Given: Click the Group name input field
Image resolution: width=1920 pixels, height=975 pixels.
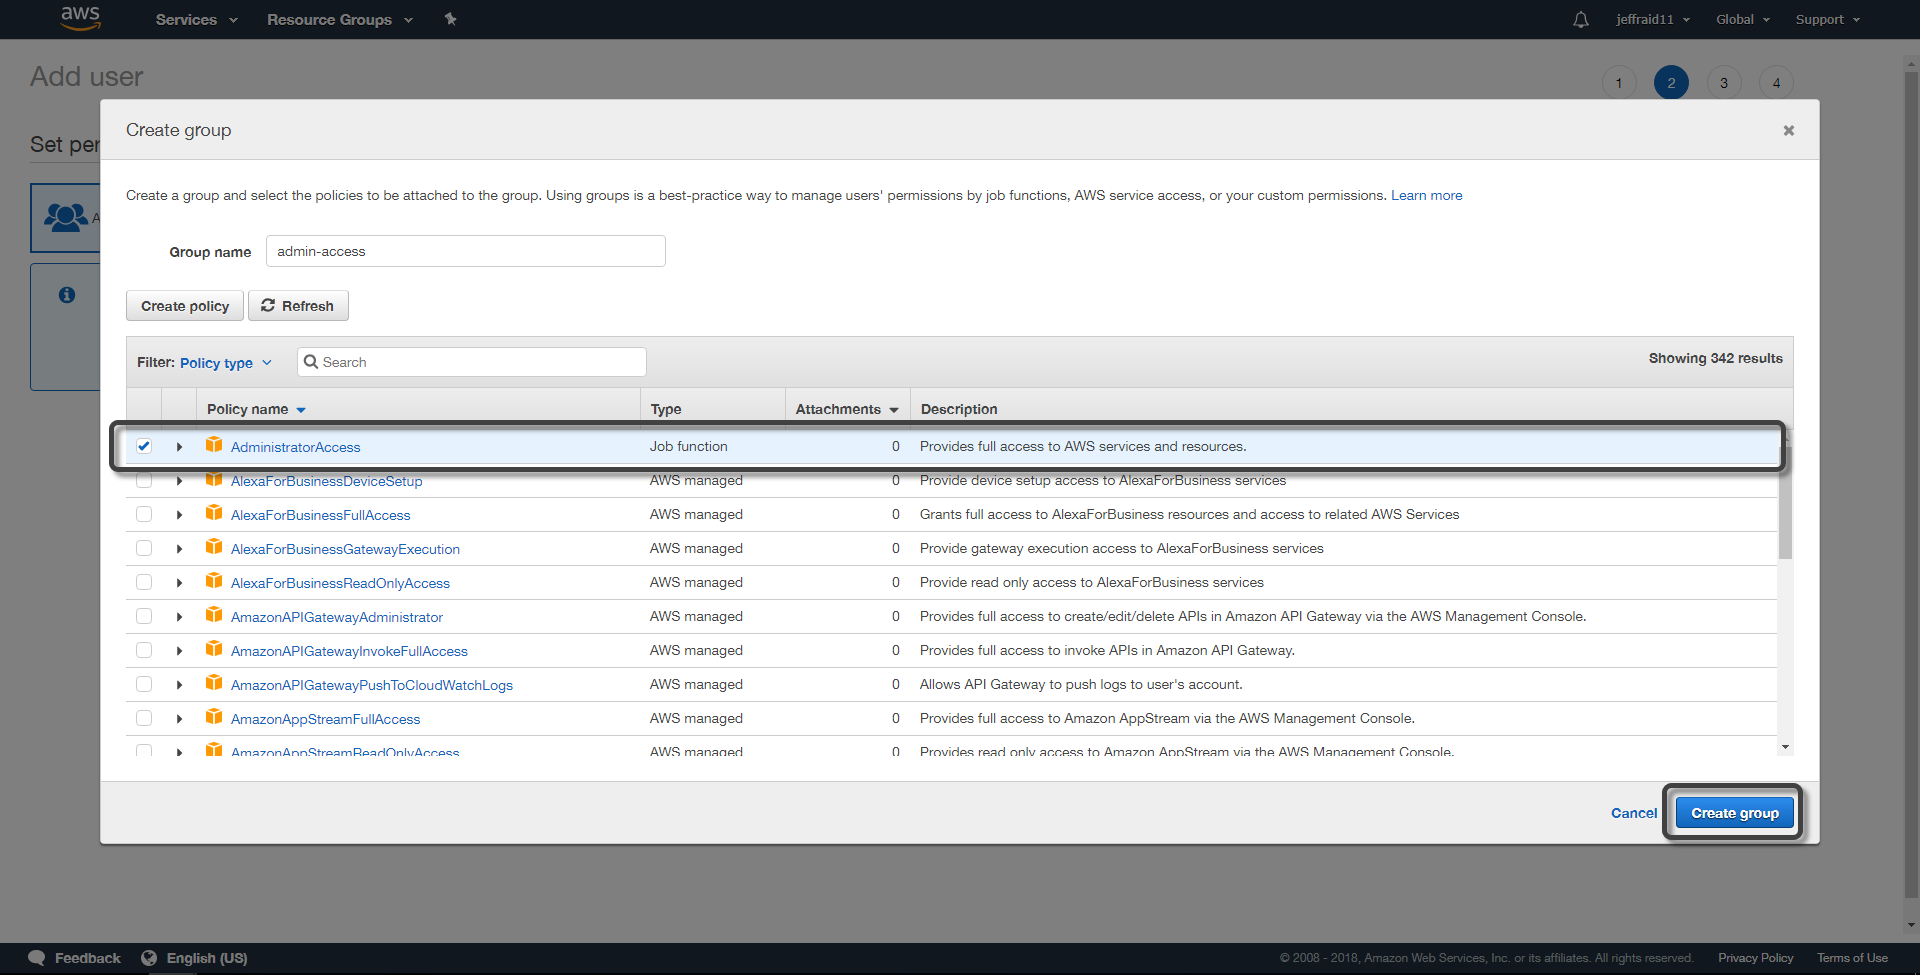Looking at the screenshot, I should tap(465, 251).
